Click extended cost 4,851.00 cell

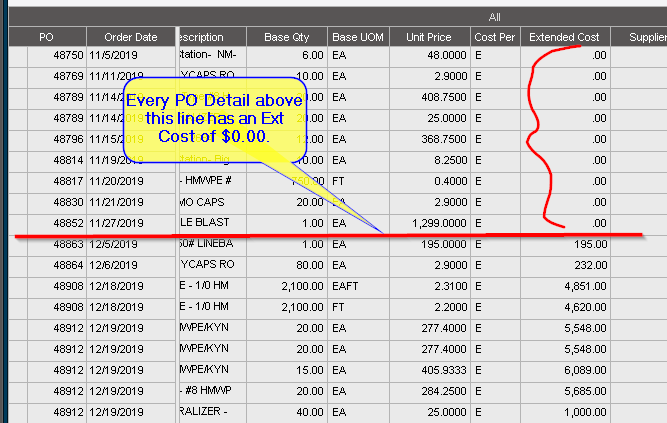(565, 286)
